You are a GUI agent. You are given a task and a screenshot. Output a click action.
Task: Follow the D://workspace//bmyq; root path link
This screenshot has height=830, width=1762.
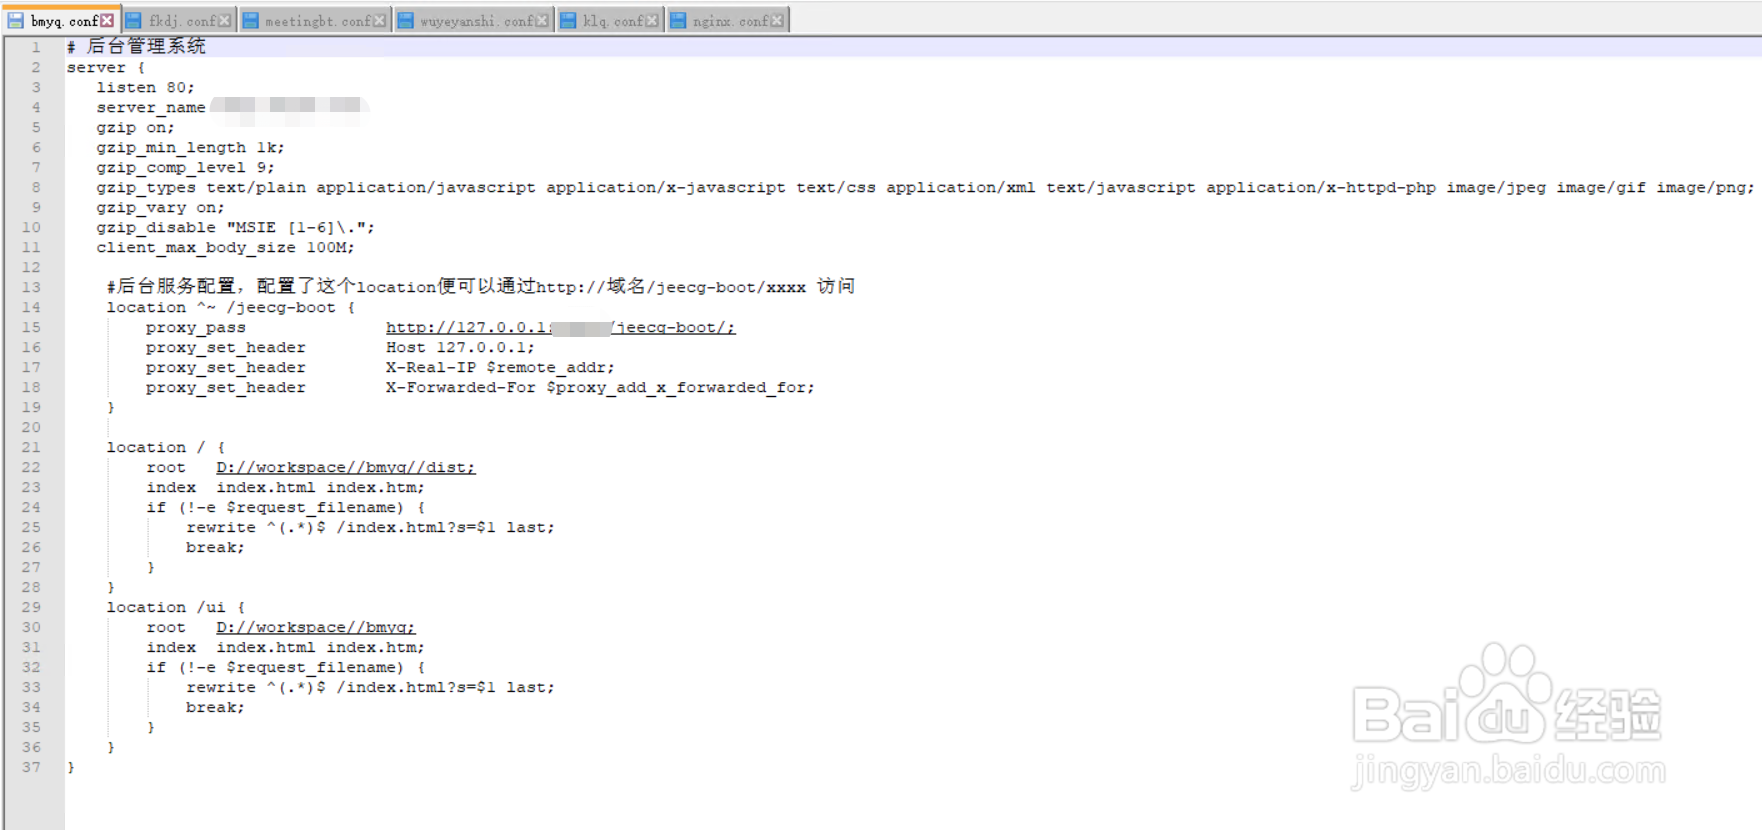(316, 628)
